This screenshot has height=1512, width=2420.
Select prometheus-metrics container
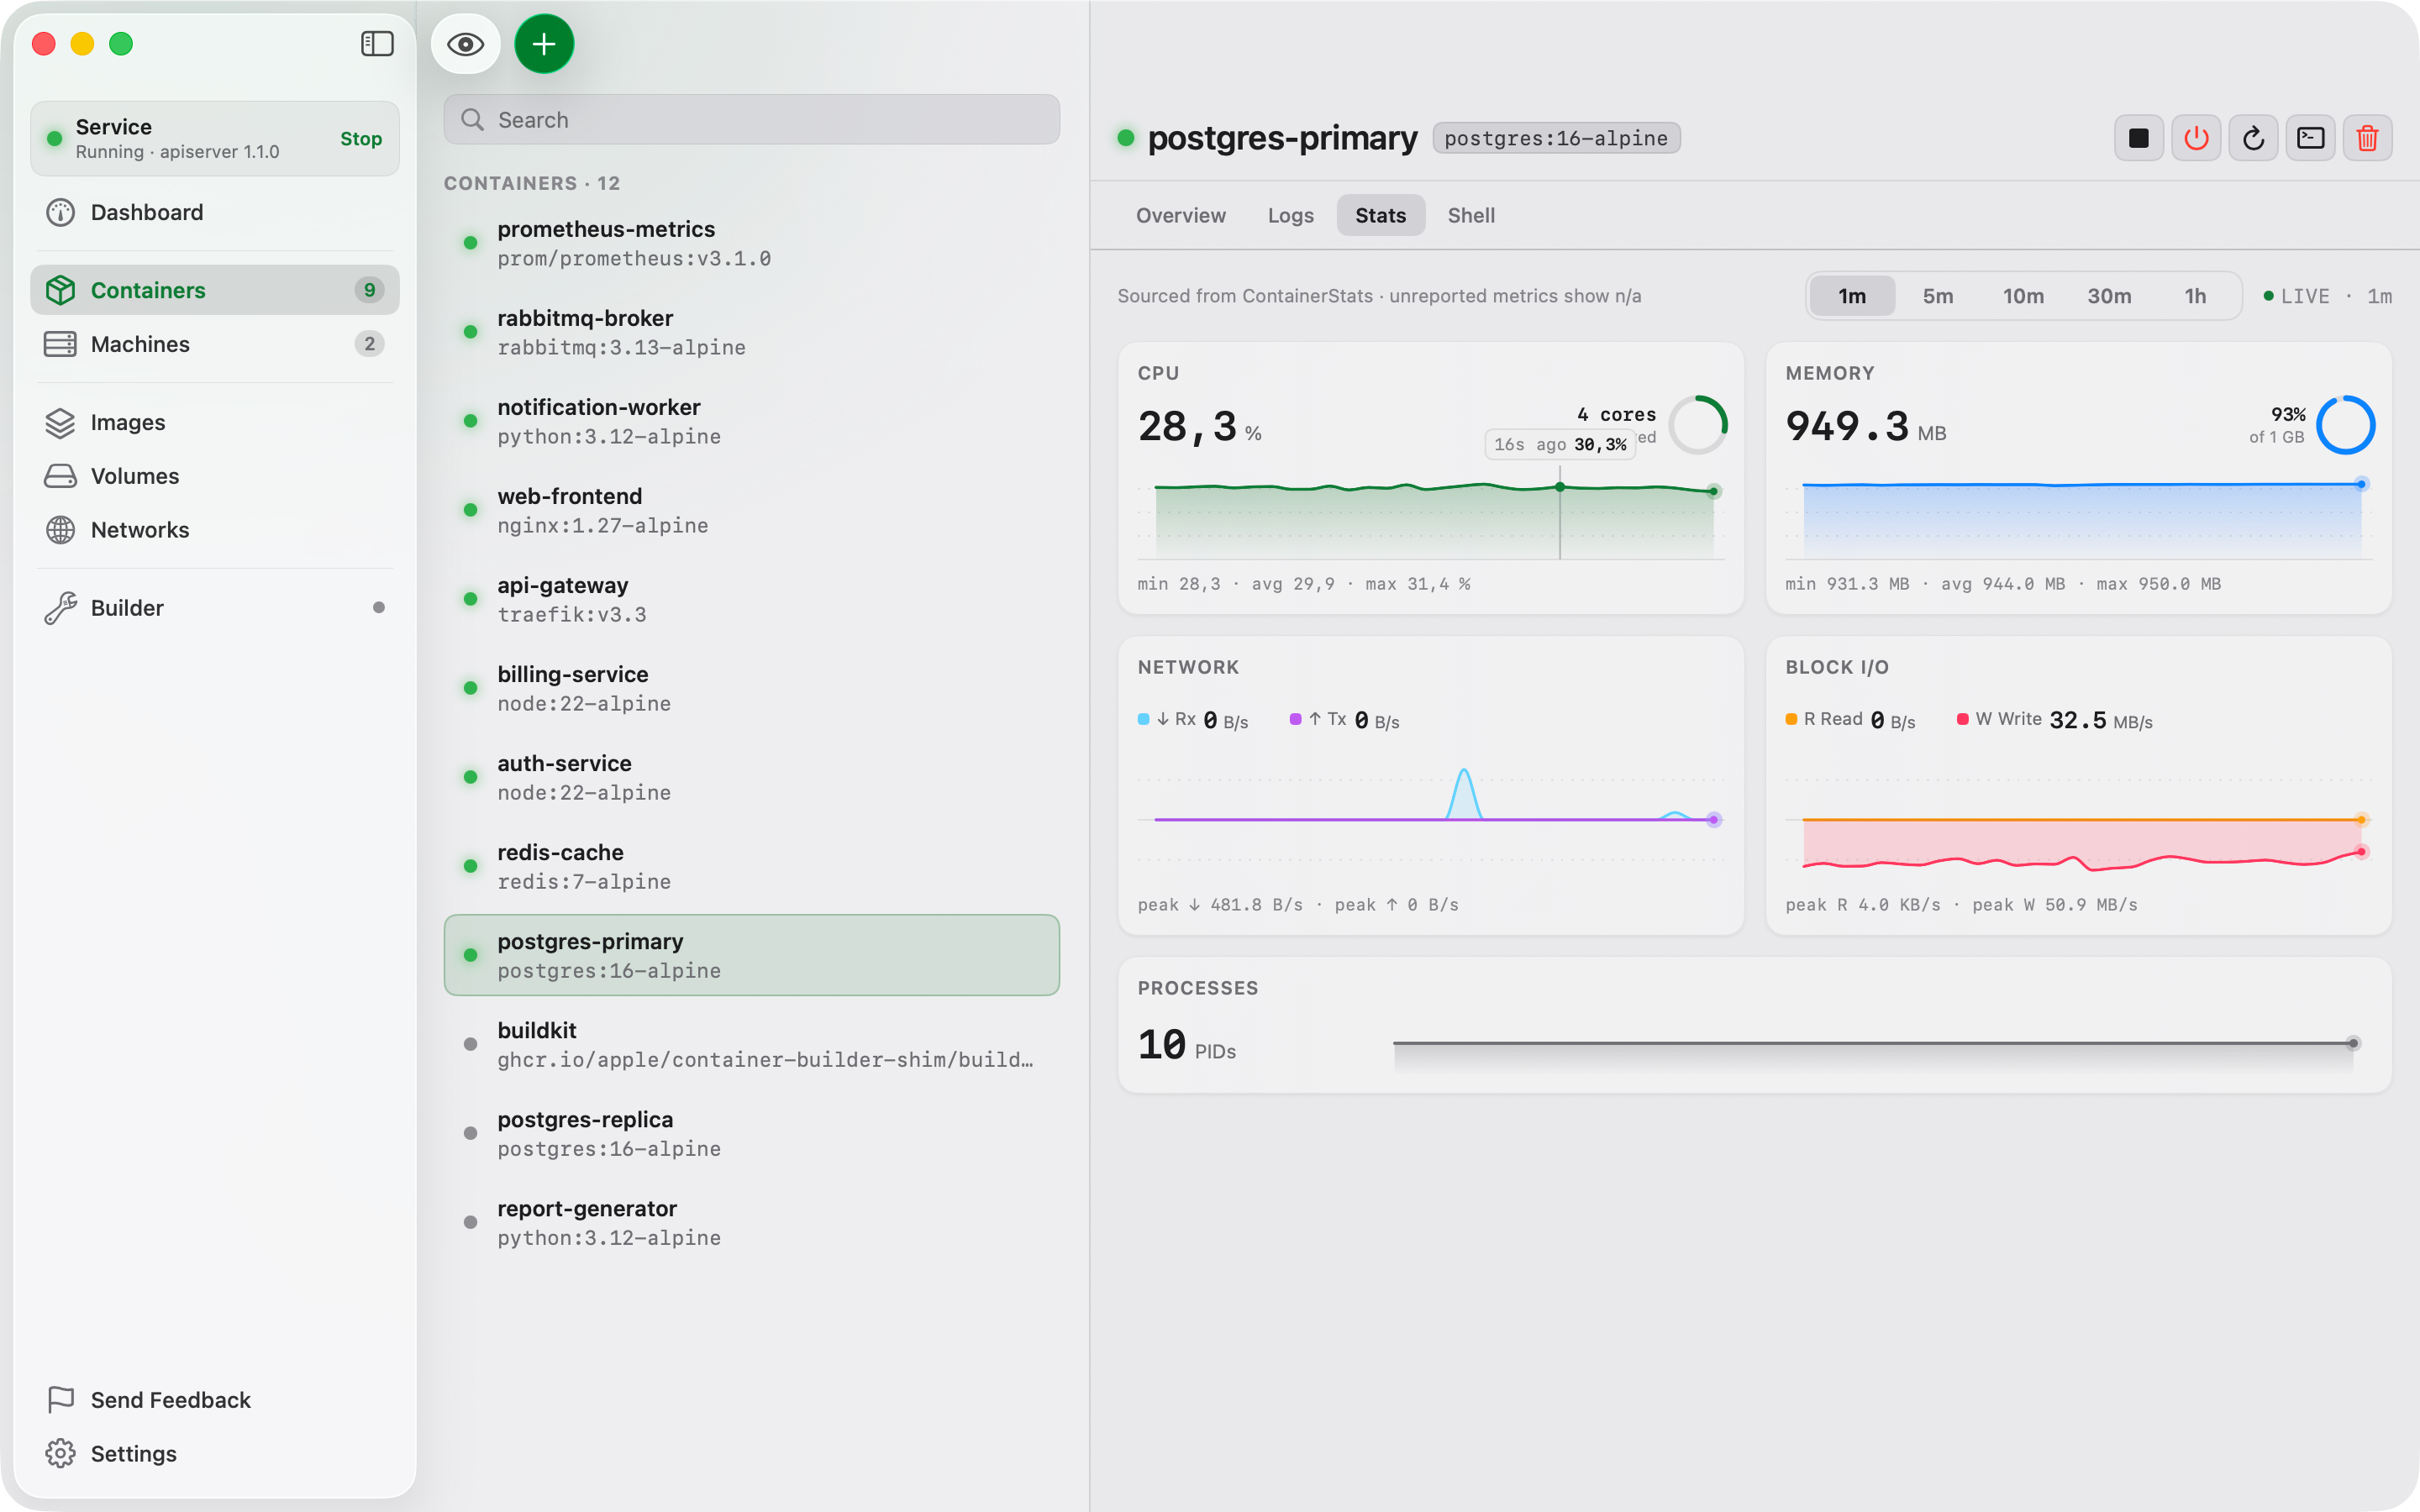click(752, 243)
